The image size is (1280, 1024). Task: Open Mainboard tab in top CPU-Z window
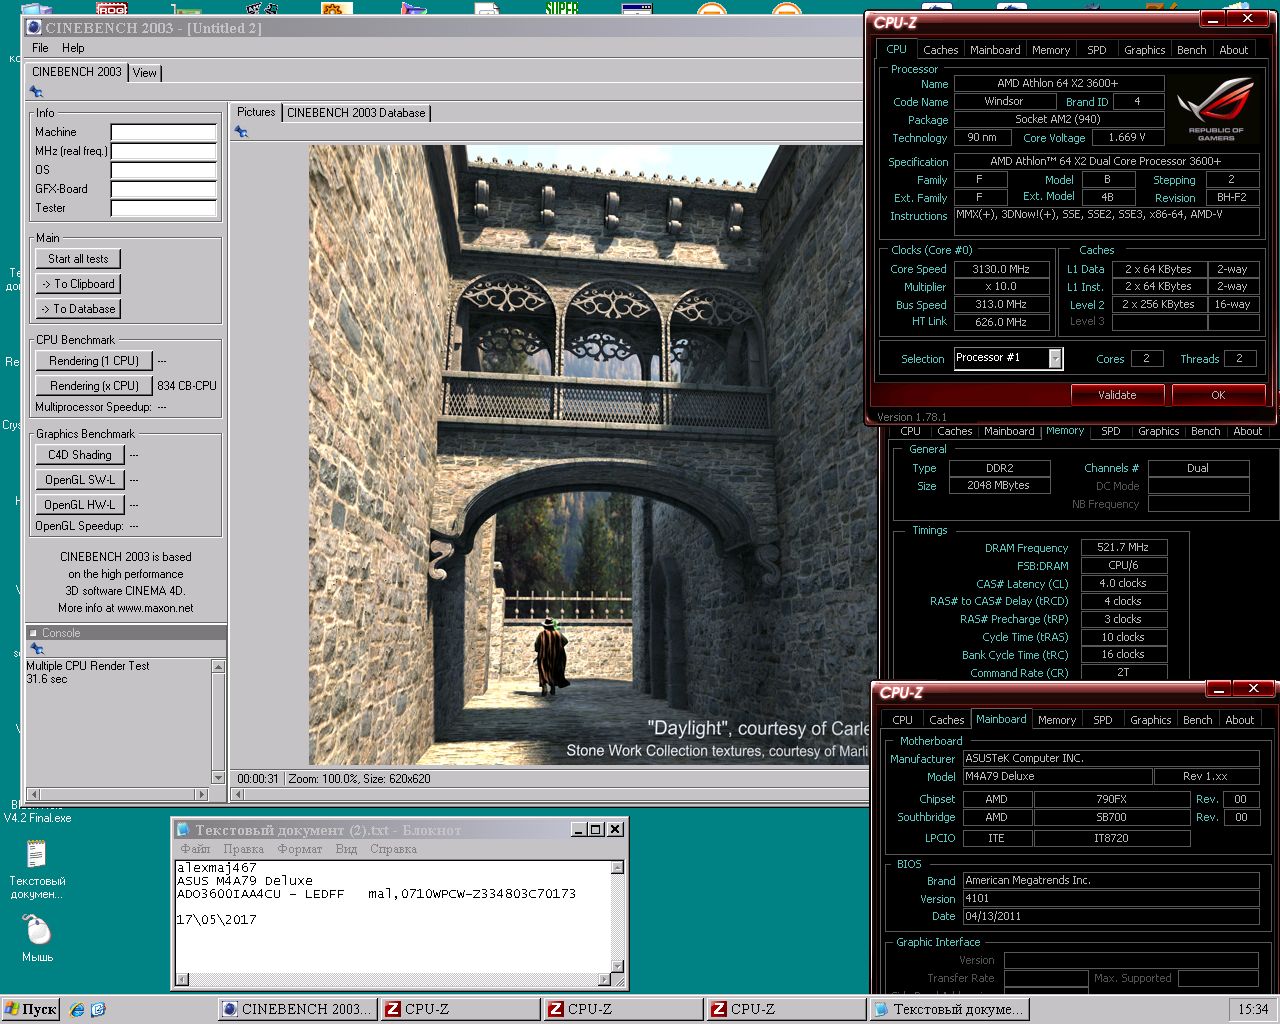[995, 50]
